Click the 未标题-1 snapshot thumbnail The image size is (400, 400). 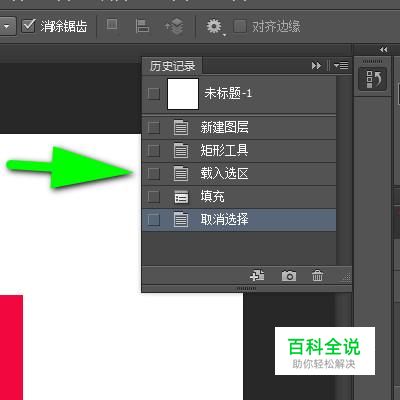click(183, 94)
